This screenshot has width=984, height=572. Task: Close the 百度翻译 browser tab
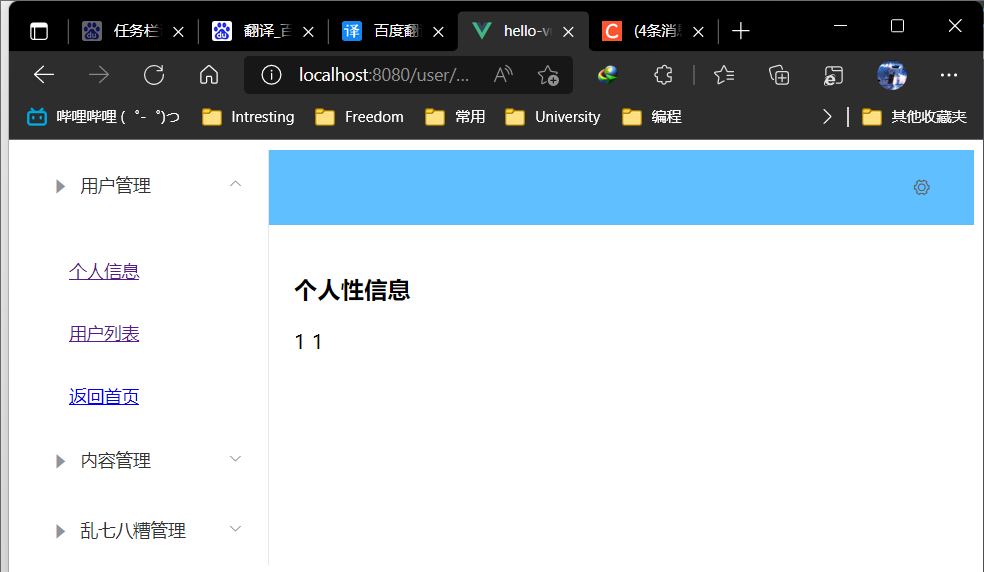(439, 32)
